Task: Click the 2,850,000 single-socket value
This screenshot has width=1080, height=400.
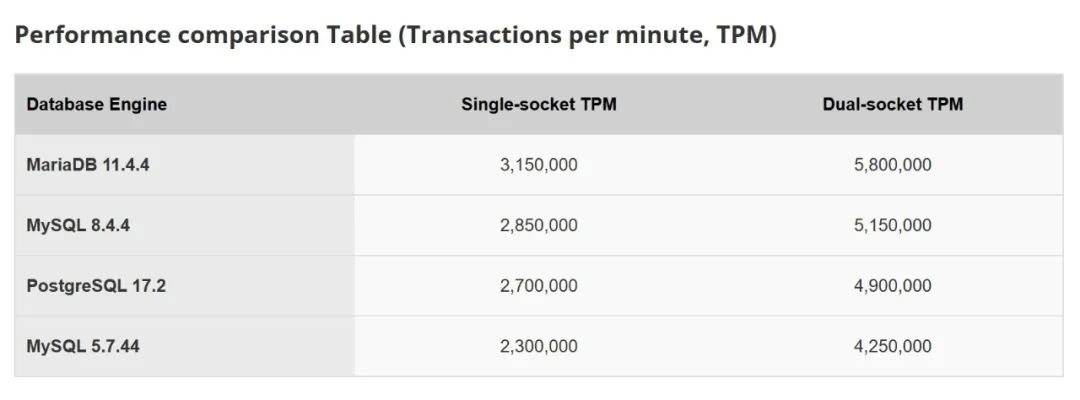Action: 539,226
